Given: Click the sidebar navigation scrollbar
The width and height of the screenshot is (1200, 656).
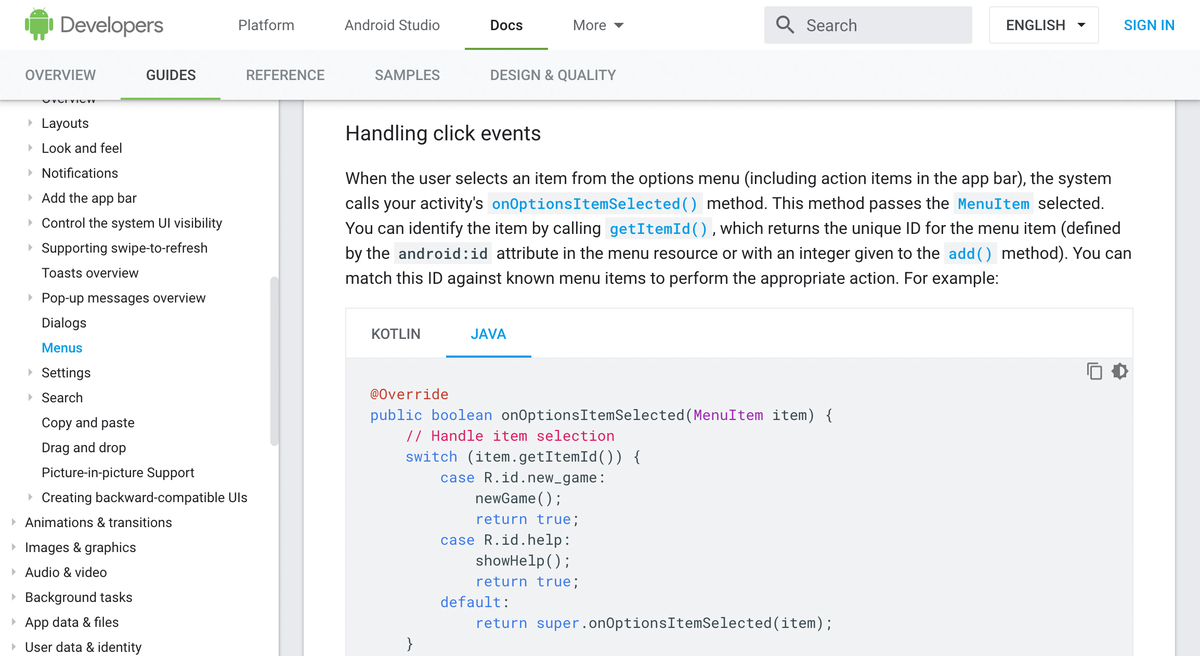Looking at the screenshot, I should point(274,360).
